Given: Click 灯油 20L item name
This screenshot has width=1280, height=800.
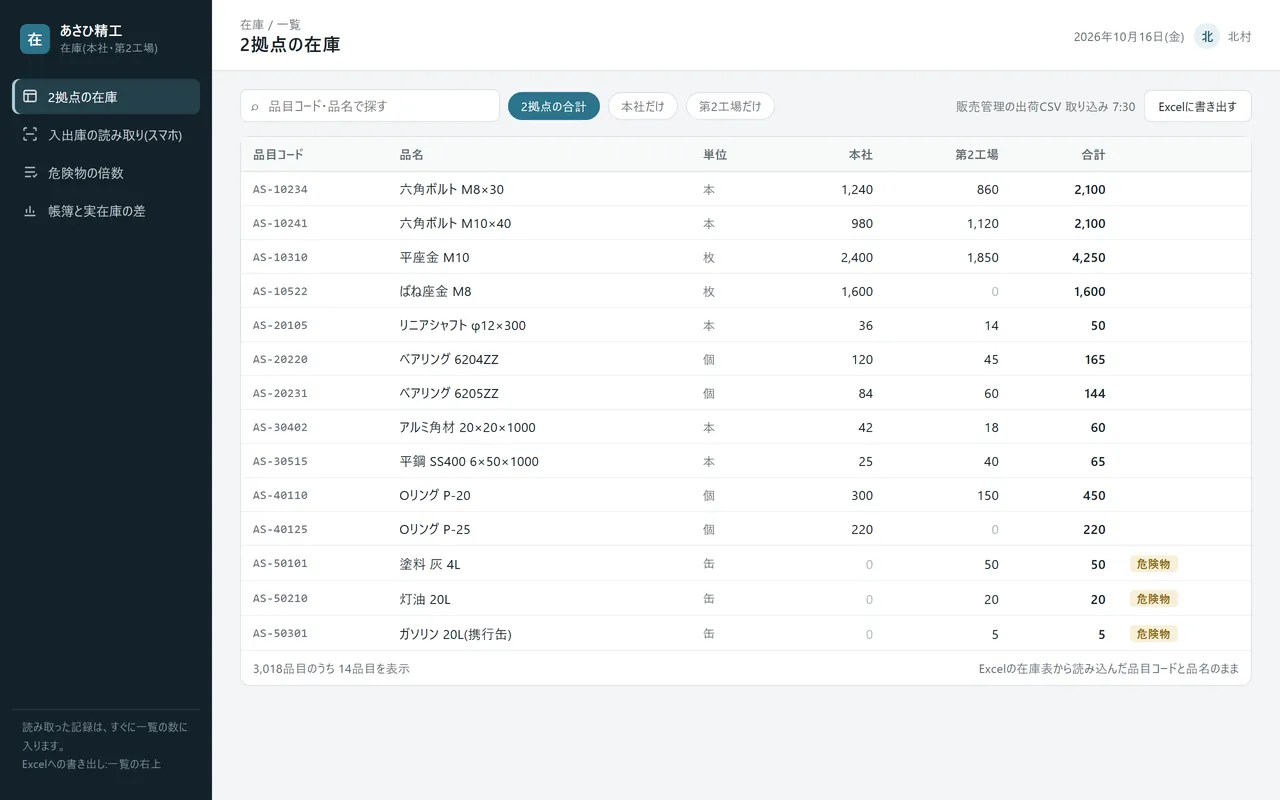Looking at the screenshot, I should tap(425, 599).
